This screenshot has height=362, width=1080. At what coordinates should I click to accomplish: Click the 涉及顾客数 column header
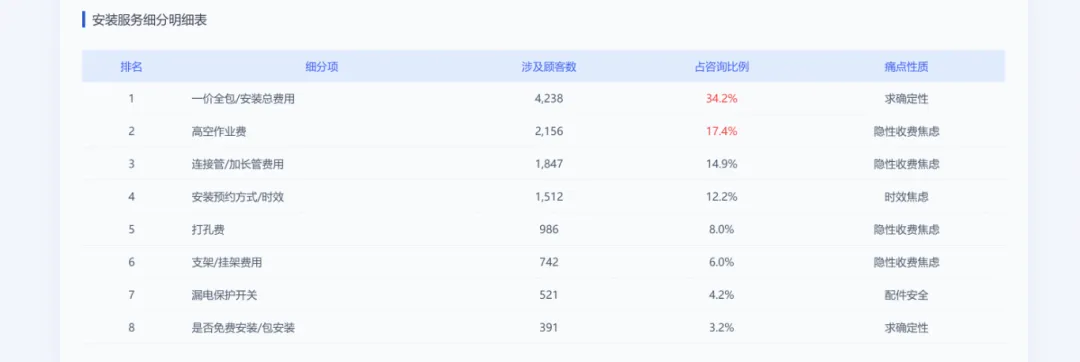549,67
